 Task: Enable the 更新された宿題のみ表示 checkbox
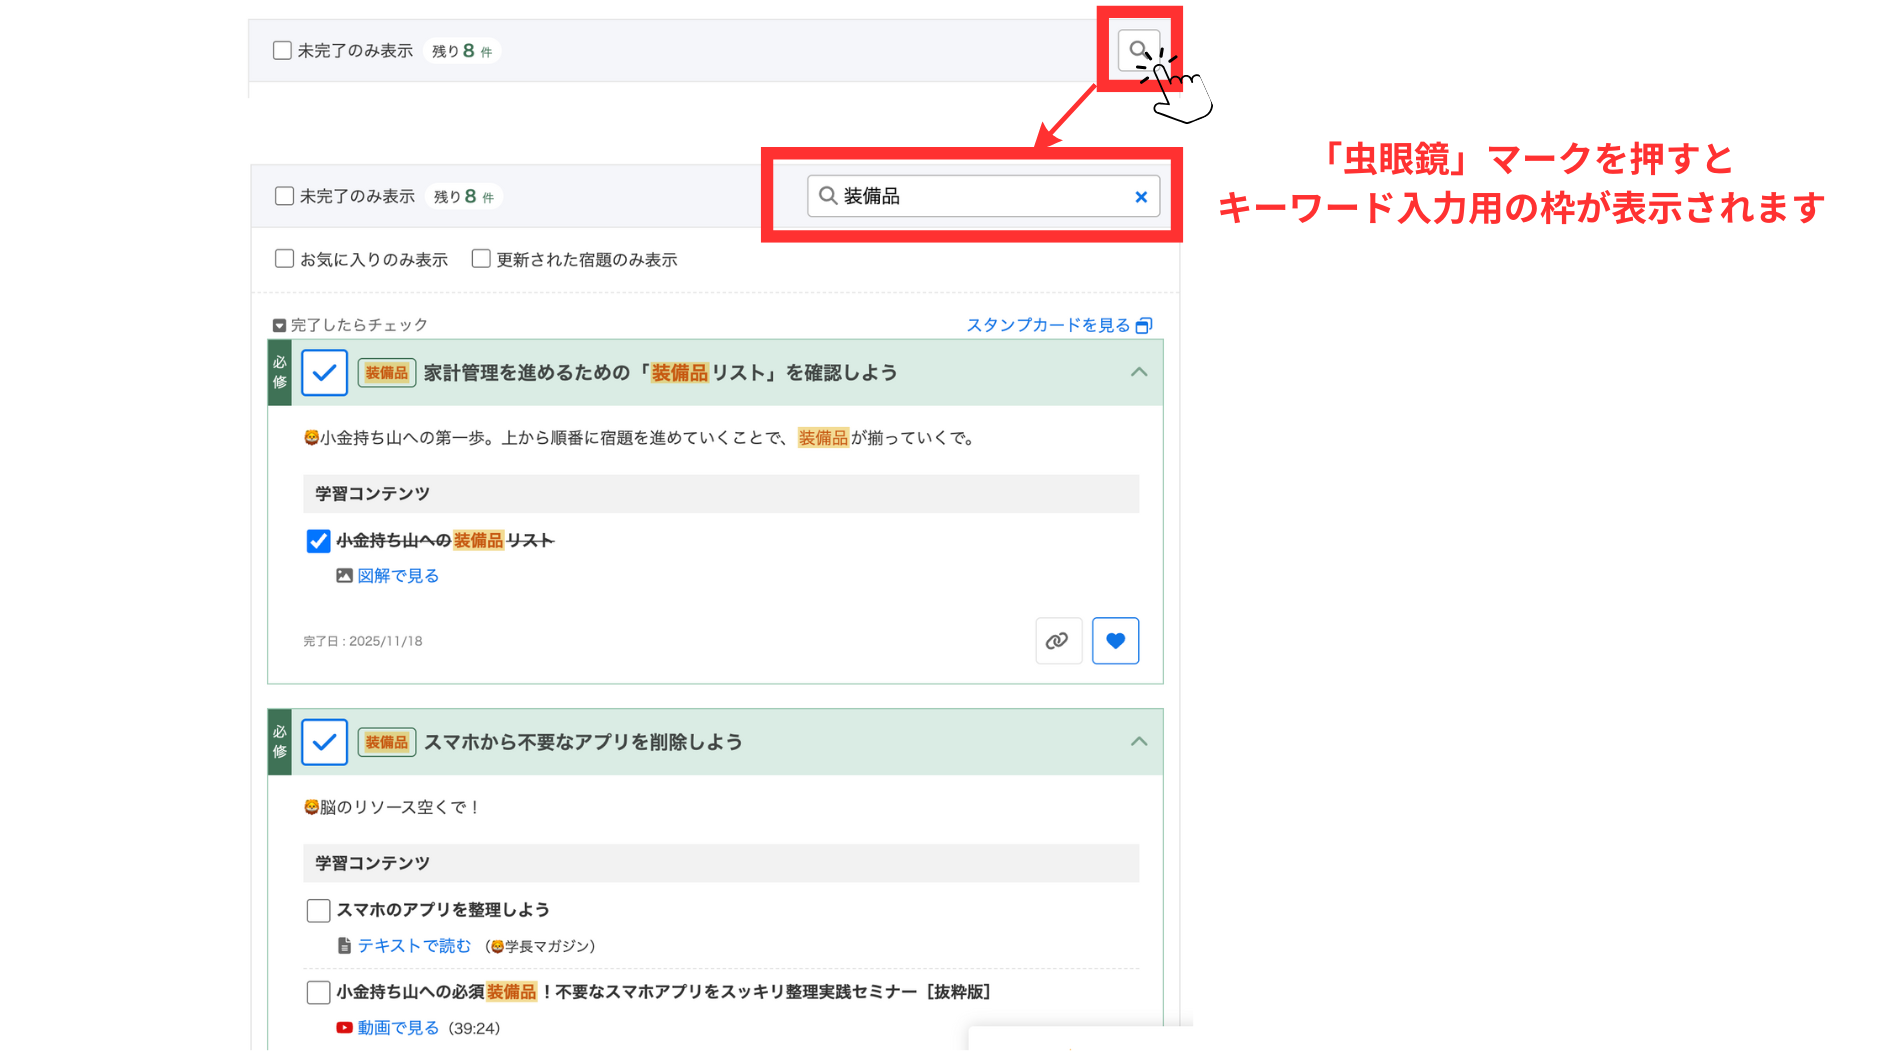[x=481, y=259]
